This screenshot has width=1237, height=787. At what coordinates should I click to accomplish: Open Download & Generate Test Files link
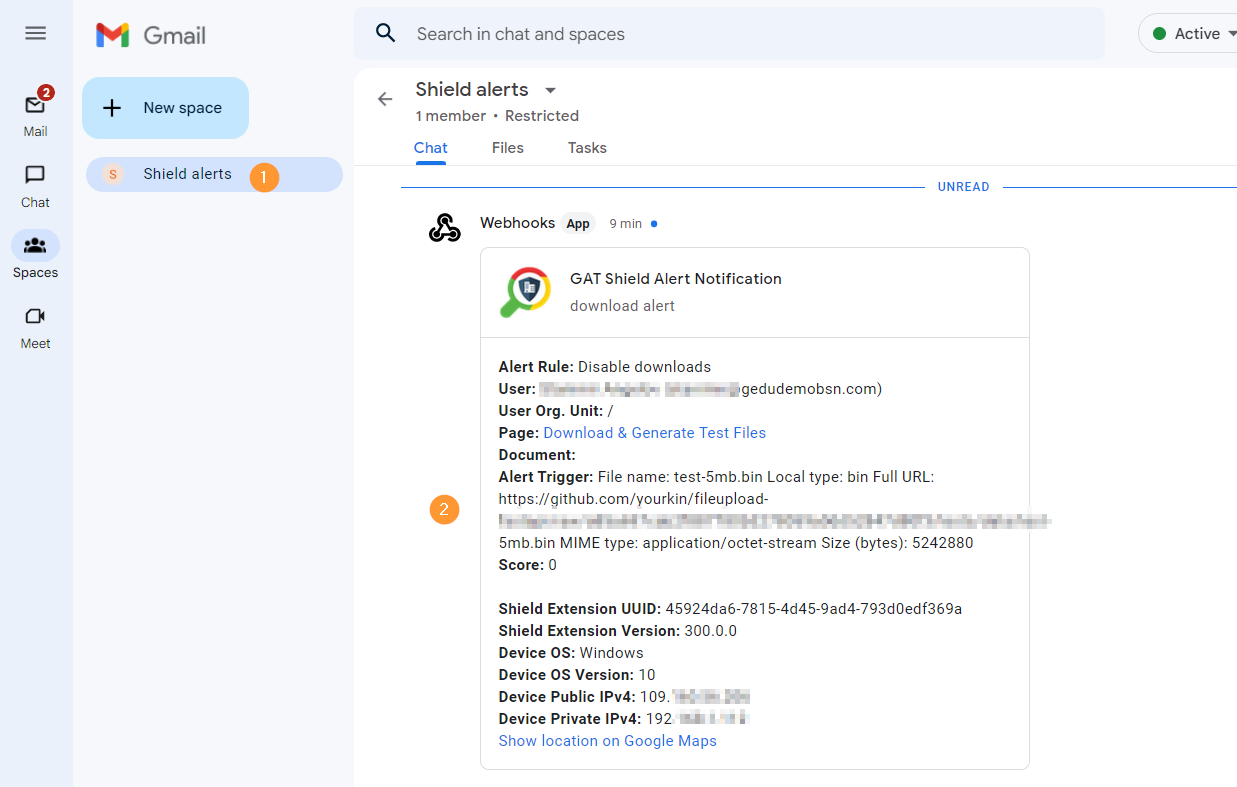pos(655,433)
